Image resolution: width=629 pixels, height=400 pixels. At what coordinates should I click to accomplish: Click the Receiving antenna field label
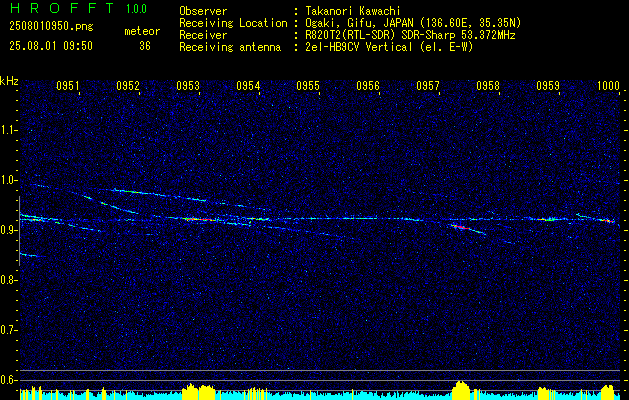point(230,47)
